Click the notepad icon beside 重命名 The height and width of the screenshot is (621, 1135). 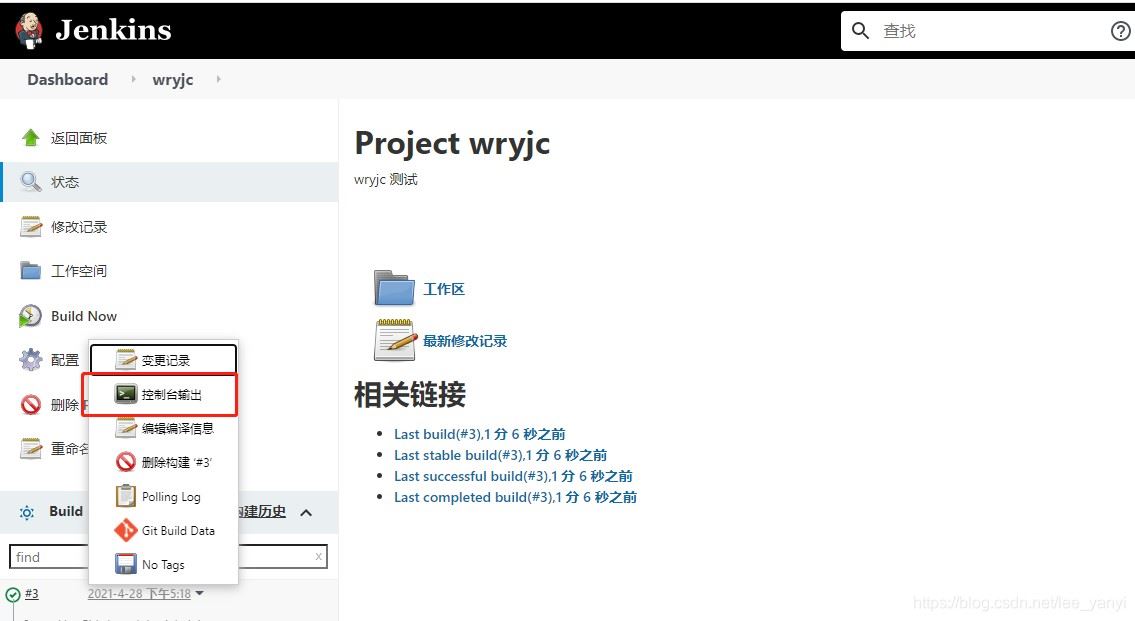click(30, 449)
